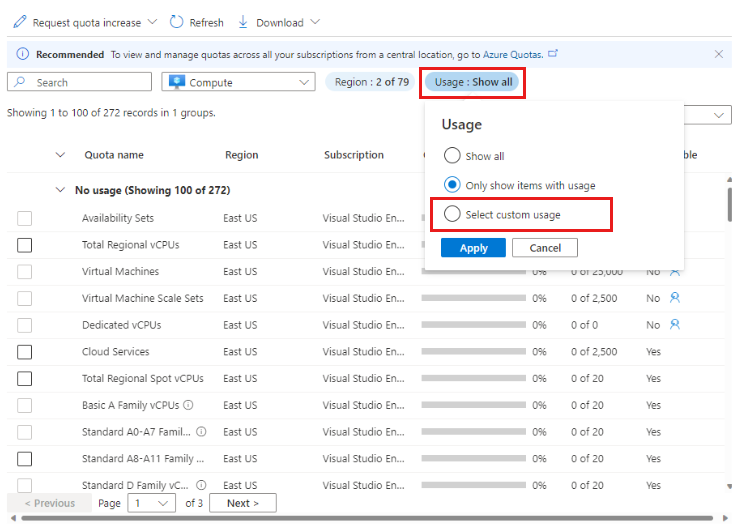Viewport: 741px width, 528px height.
Task: Open the Usage: Show all filter
Action: coord(473,82)
